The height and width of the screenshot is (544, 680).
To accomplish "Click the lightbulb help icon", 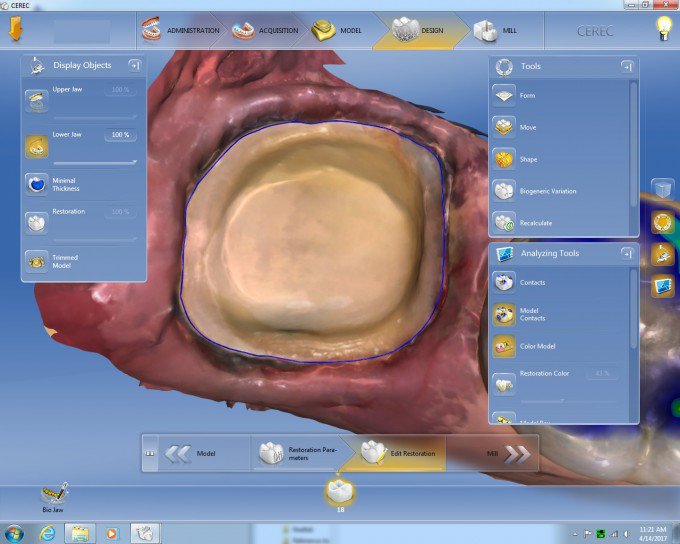I will point(664,29).
